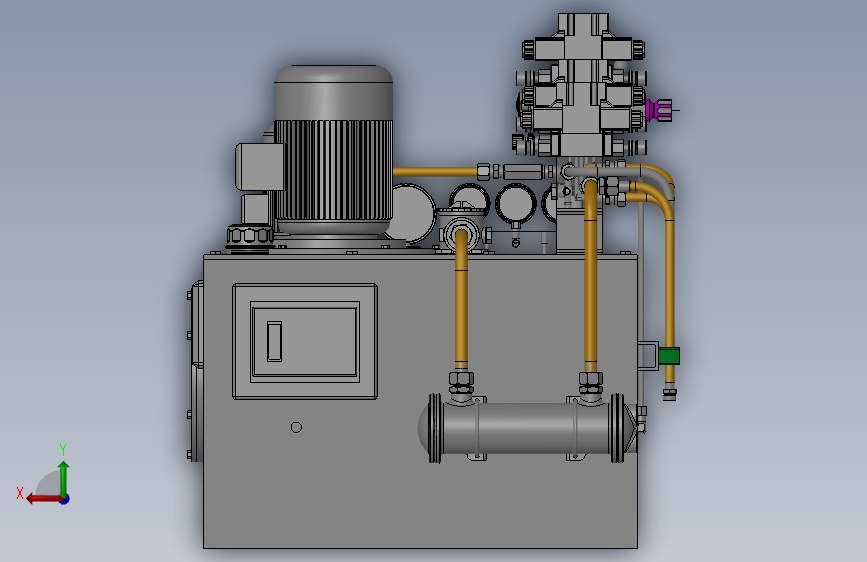867x562 pixels.
Task: Select the magenta fitting on the valve stack
Action: (658, 110)
